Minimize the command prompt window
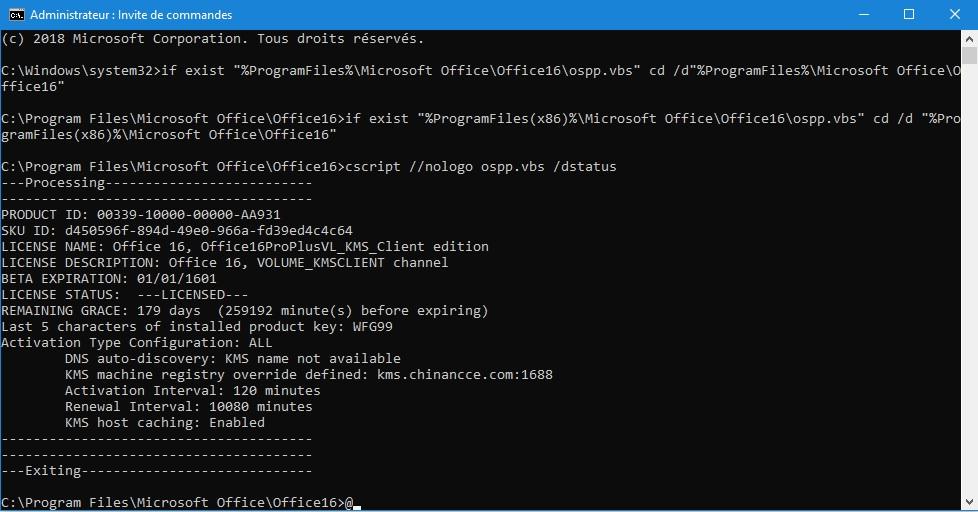 point(864,14)
